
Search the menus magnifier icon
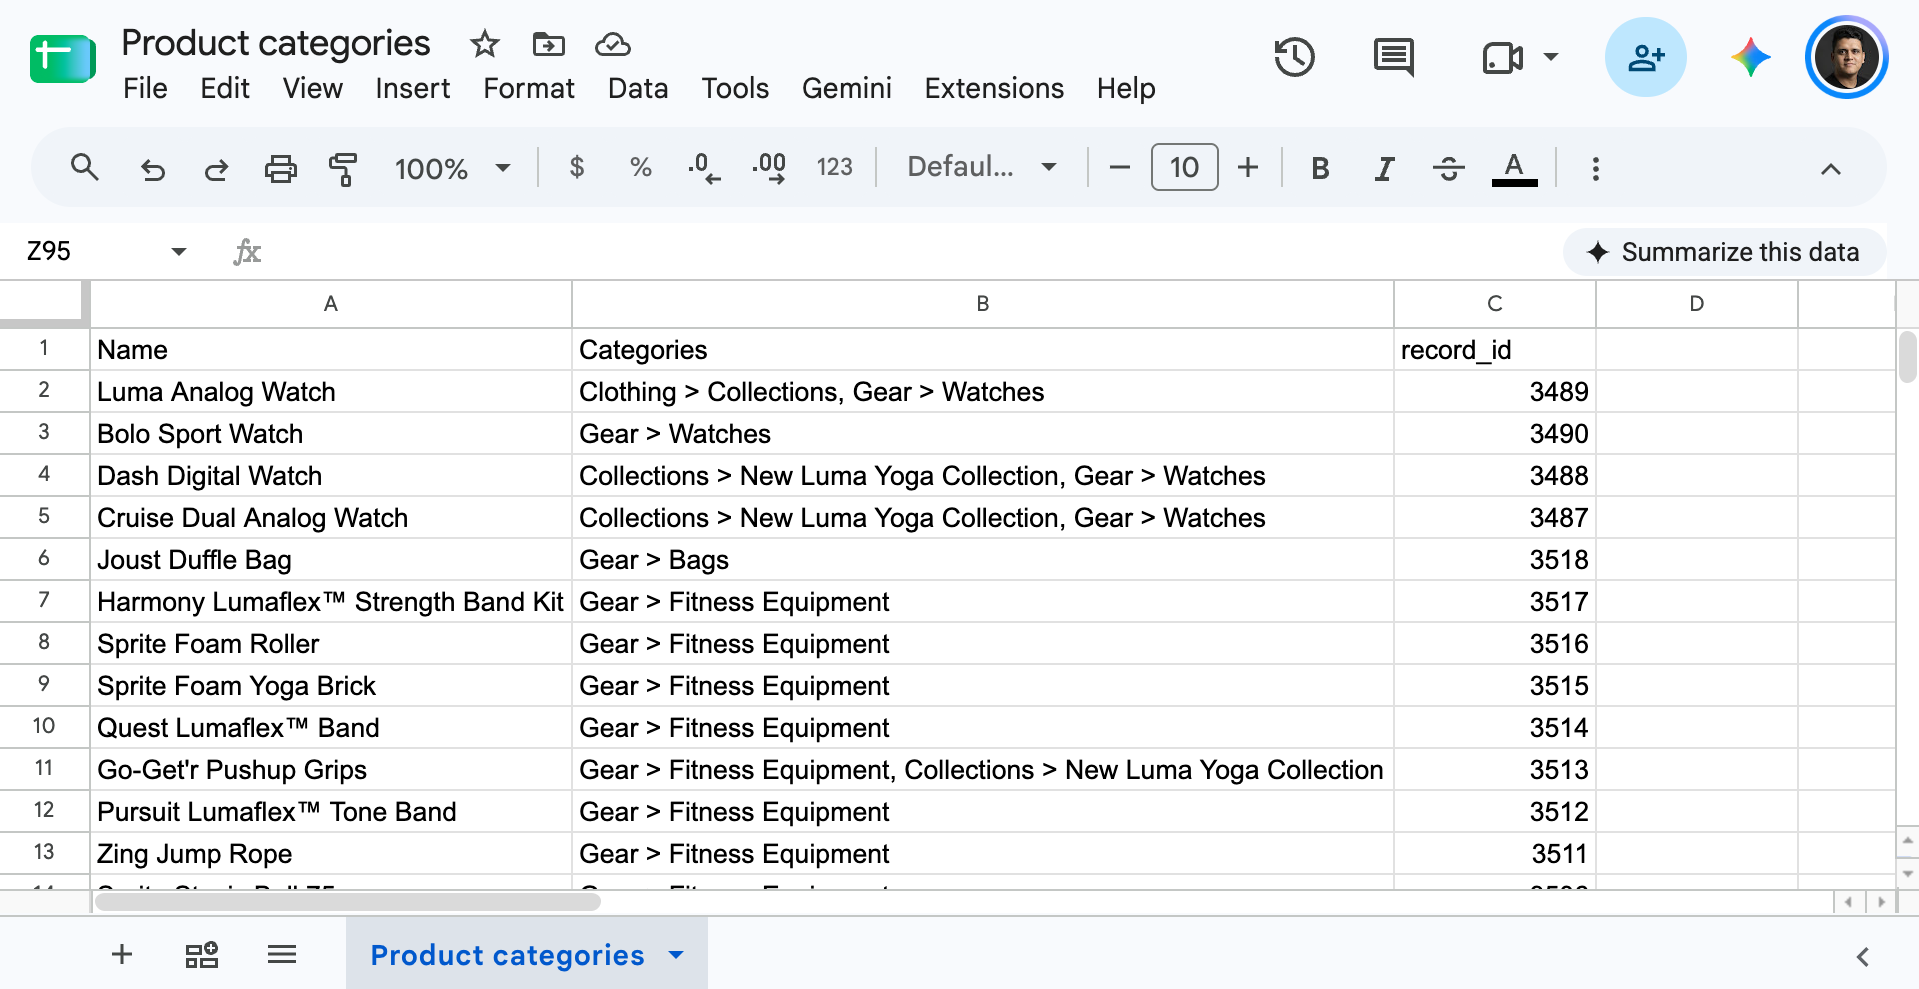[85, 168]
